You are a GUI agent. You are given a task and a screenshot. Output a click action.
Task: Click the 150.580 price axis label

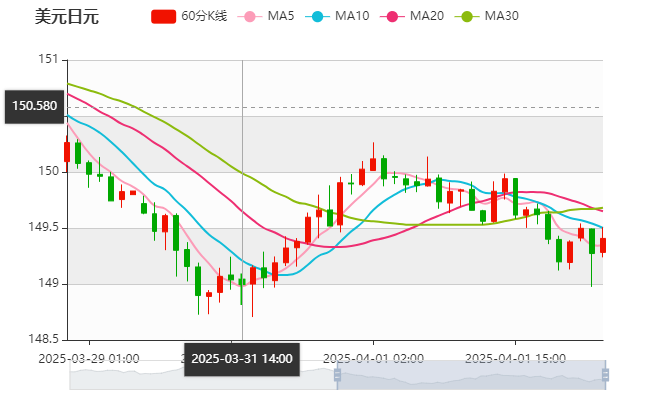click(x=33, y=105)
